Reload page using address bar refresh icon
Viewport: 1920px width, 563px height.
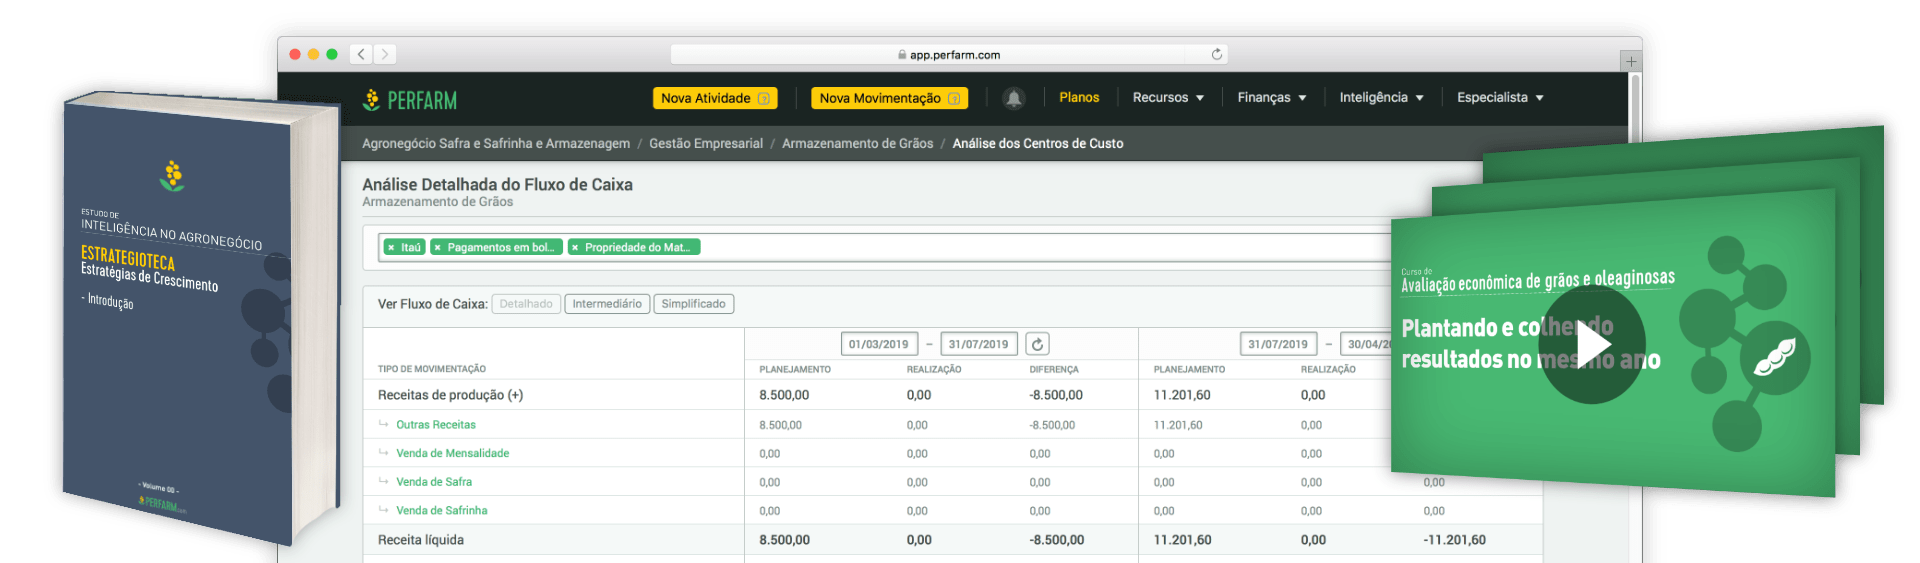(1216, 54)
